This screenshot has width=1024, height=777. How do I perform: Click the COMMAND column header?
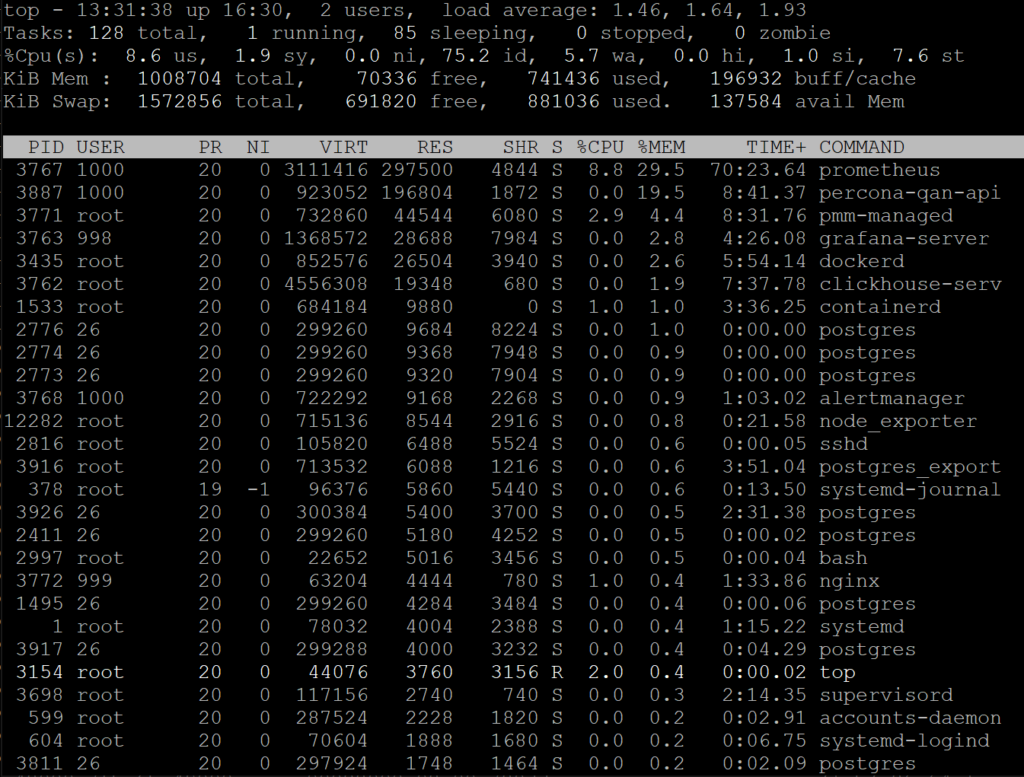(x=861, y=147)
